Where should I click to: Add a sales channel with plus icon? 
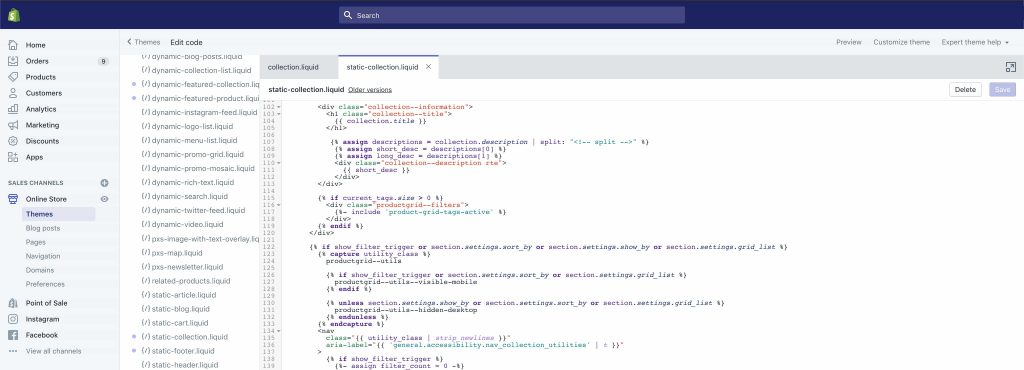click(104, 183)
